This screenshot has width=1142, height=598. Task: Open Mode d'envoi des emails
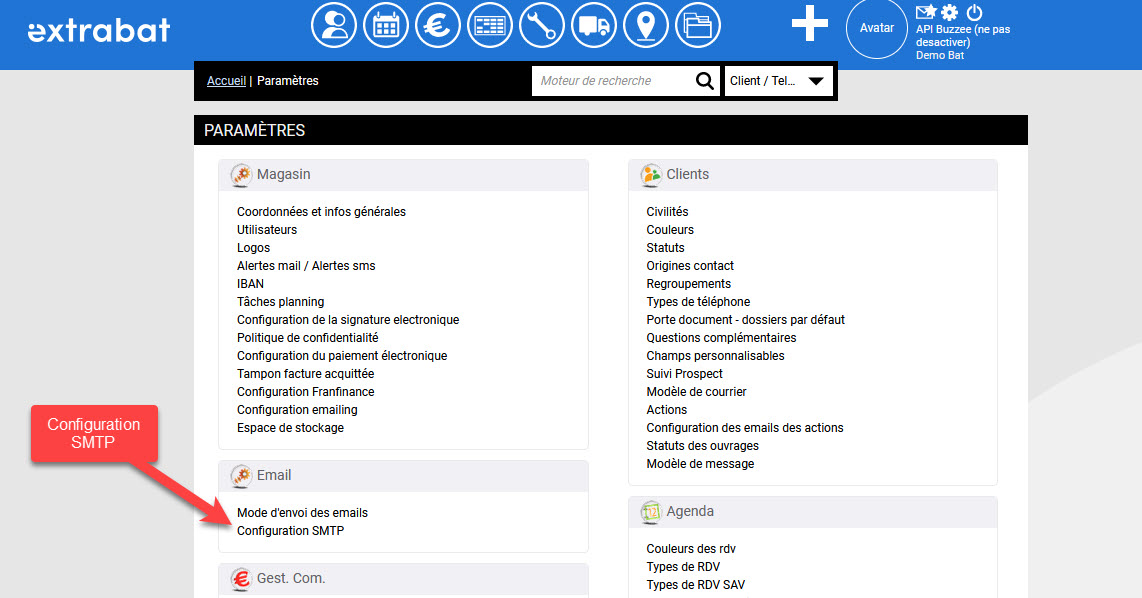302,513
